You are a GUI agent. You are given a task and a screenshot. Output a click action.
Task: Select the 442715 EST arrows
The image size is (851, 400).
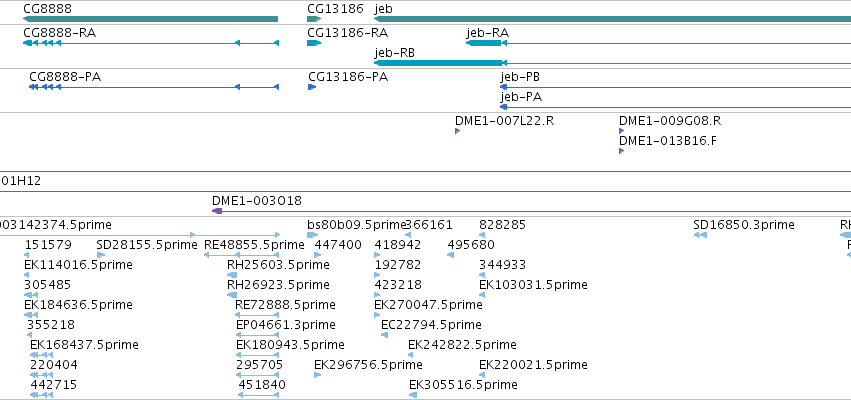click(x=42, y=395)
